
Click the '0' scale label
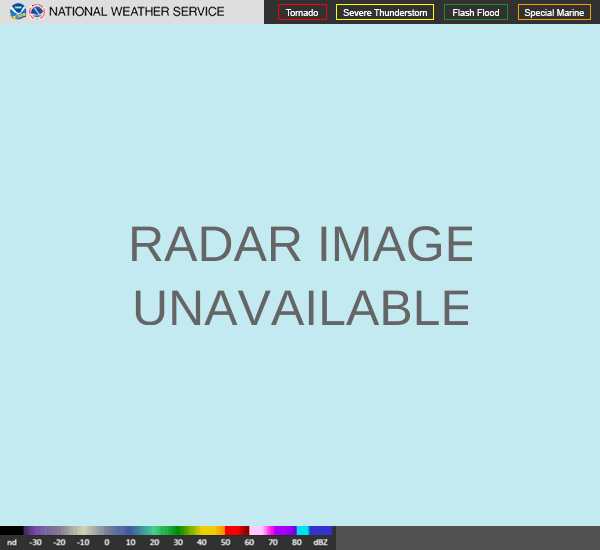coord(107,542)
